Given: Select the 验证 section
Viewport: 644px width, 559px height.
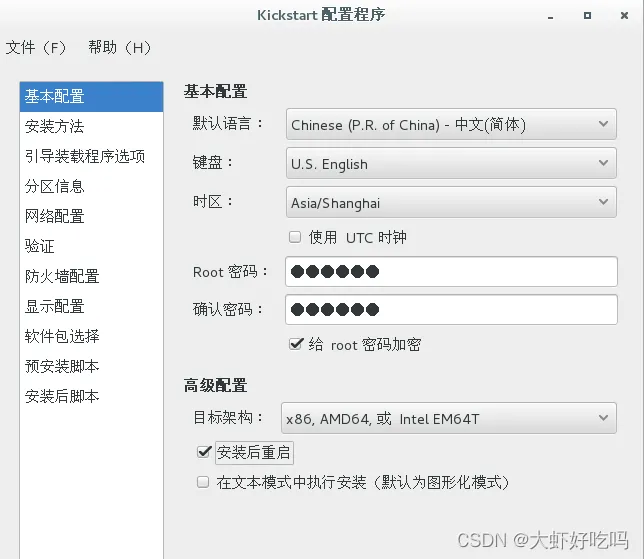Looking at the screenshot, I should [91, 246].
